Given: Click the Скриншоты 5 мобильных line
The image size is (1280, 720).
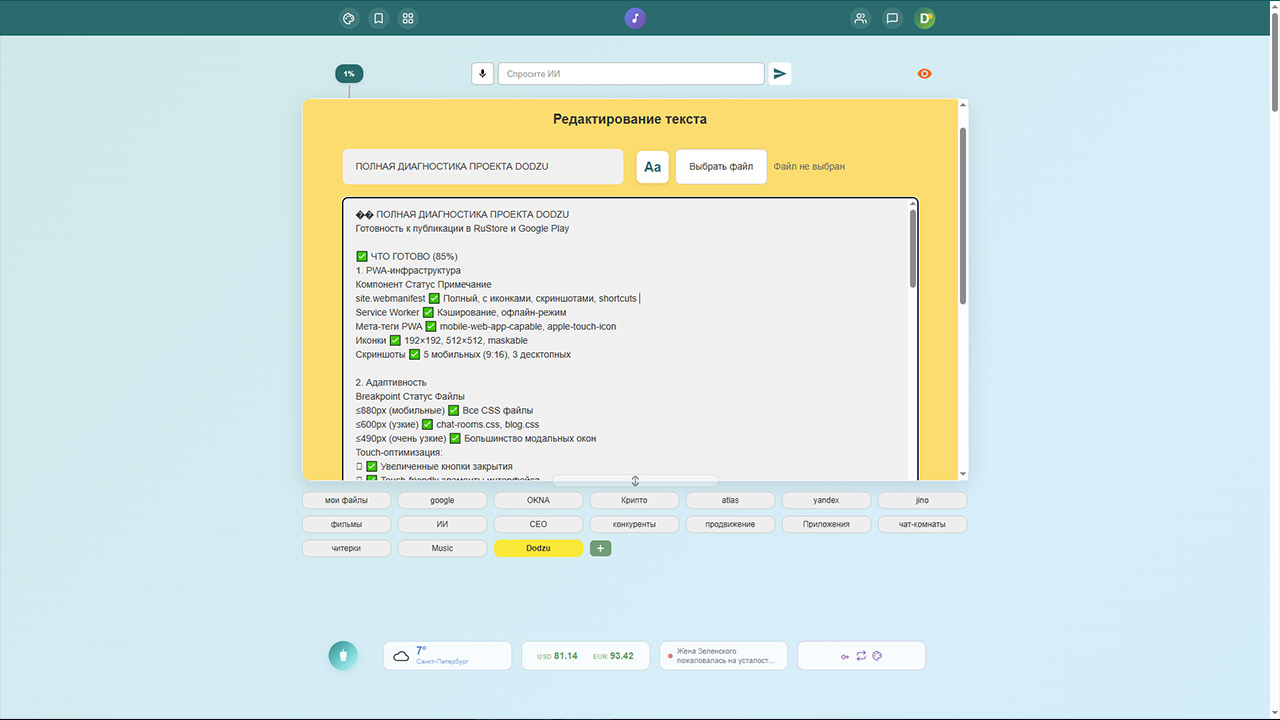Looking at the screenshot, I should click(x=465, y=355).
